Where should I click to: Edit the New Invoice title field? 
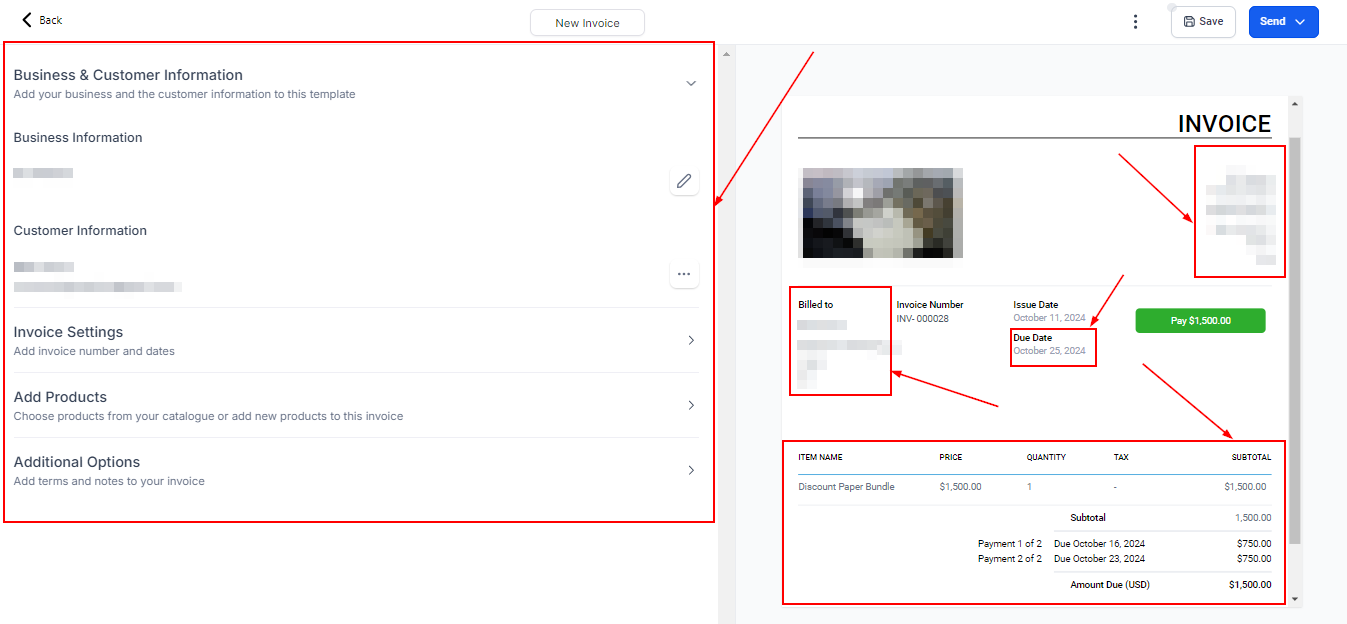(x=587, y=23)
